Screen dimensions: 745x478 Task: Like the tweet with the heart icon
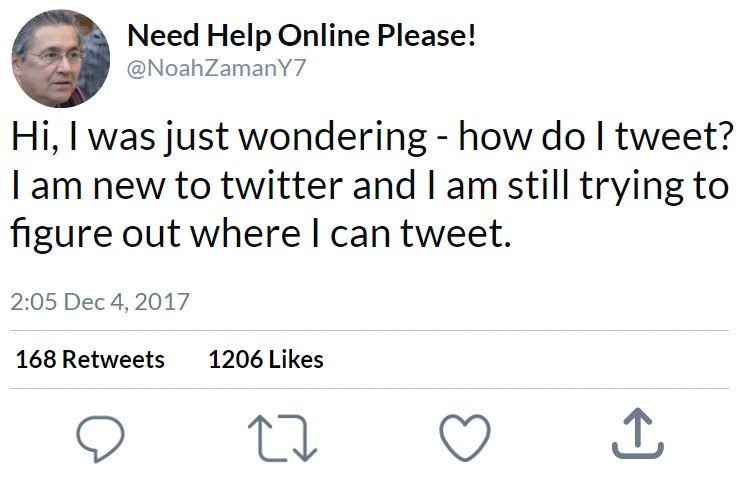(465, 436)
